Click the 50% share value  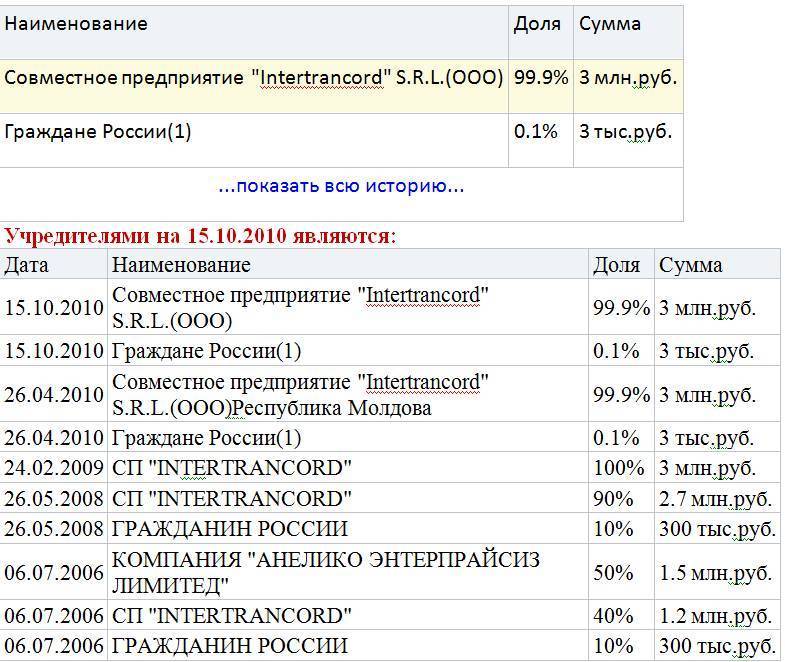coord(613,572)
